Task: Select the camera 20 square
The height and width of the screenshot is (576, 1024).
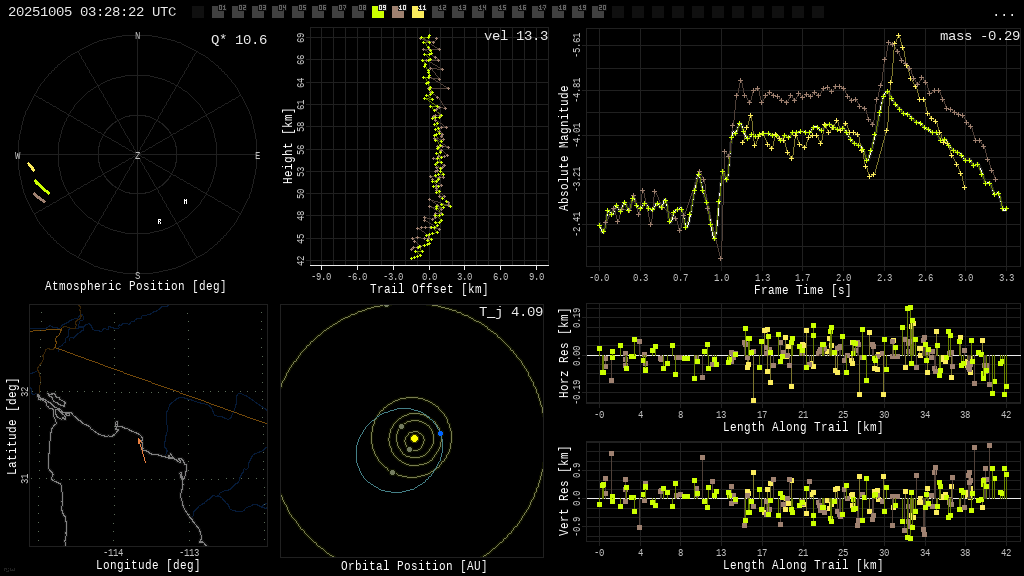Action: (598, 12)
